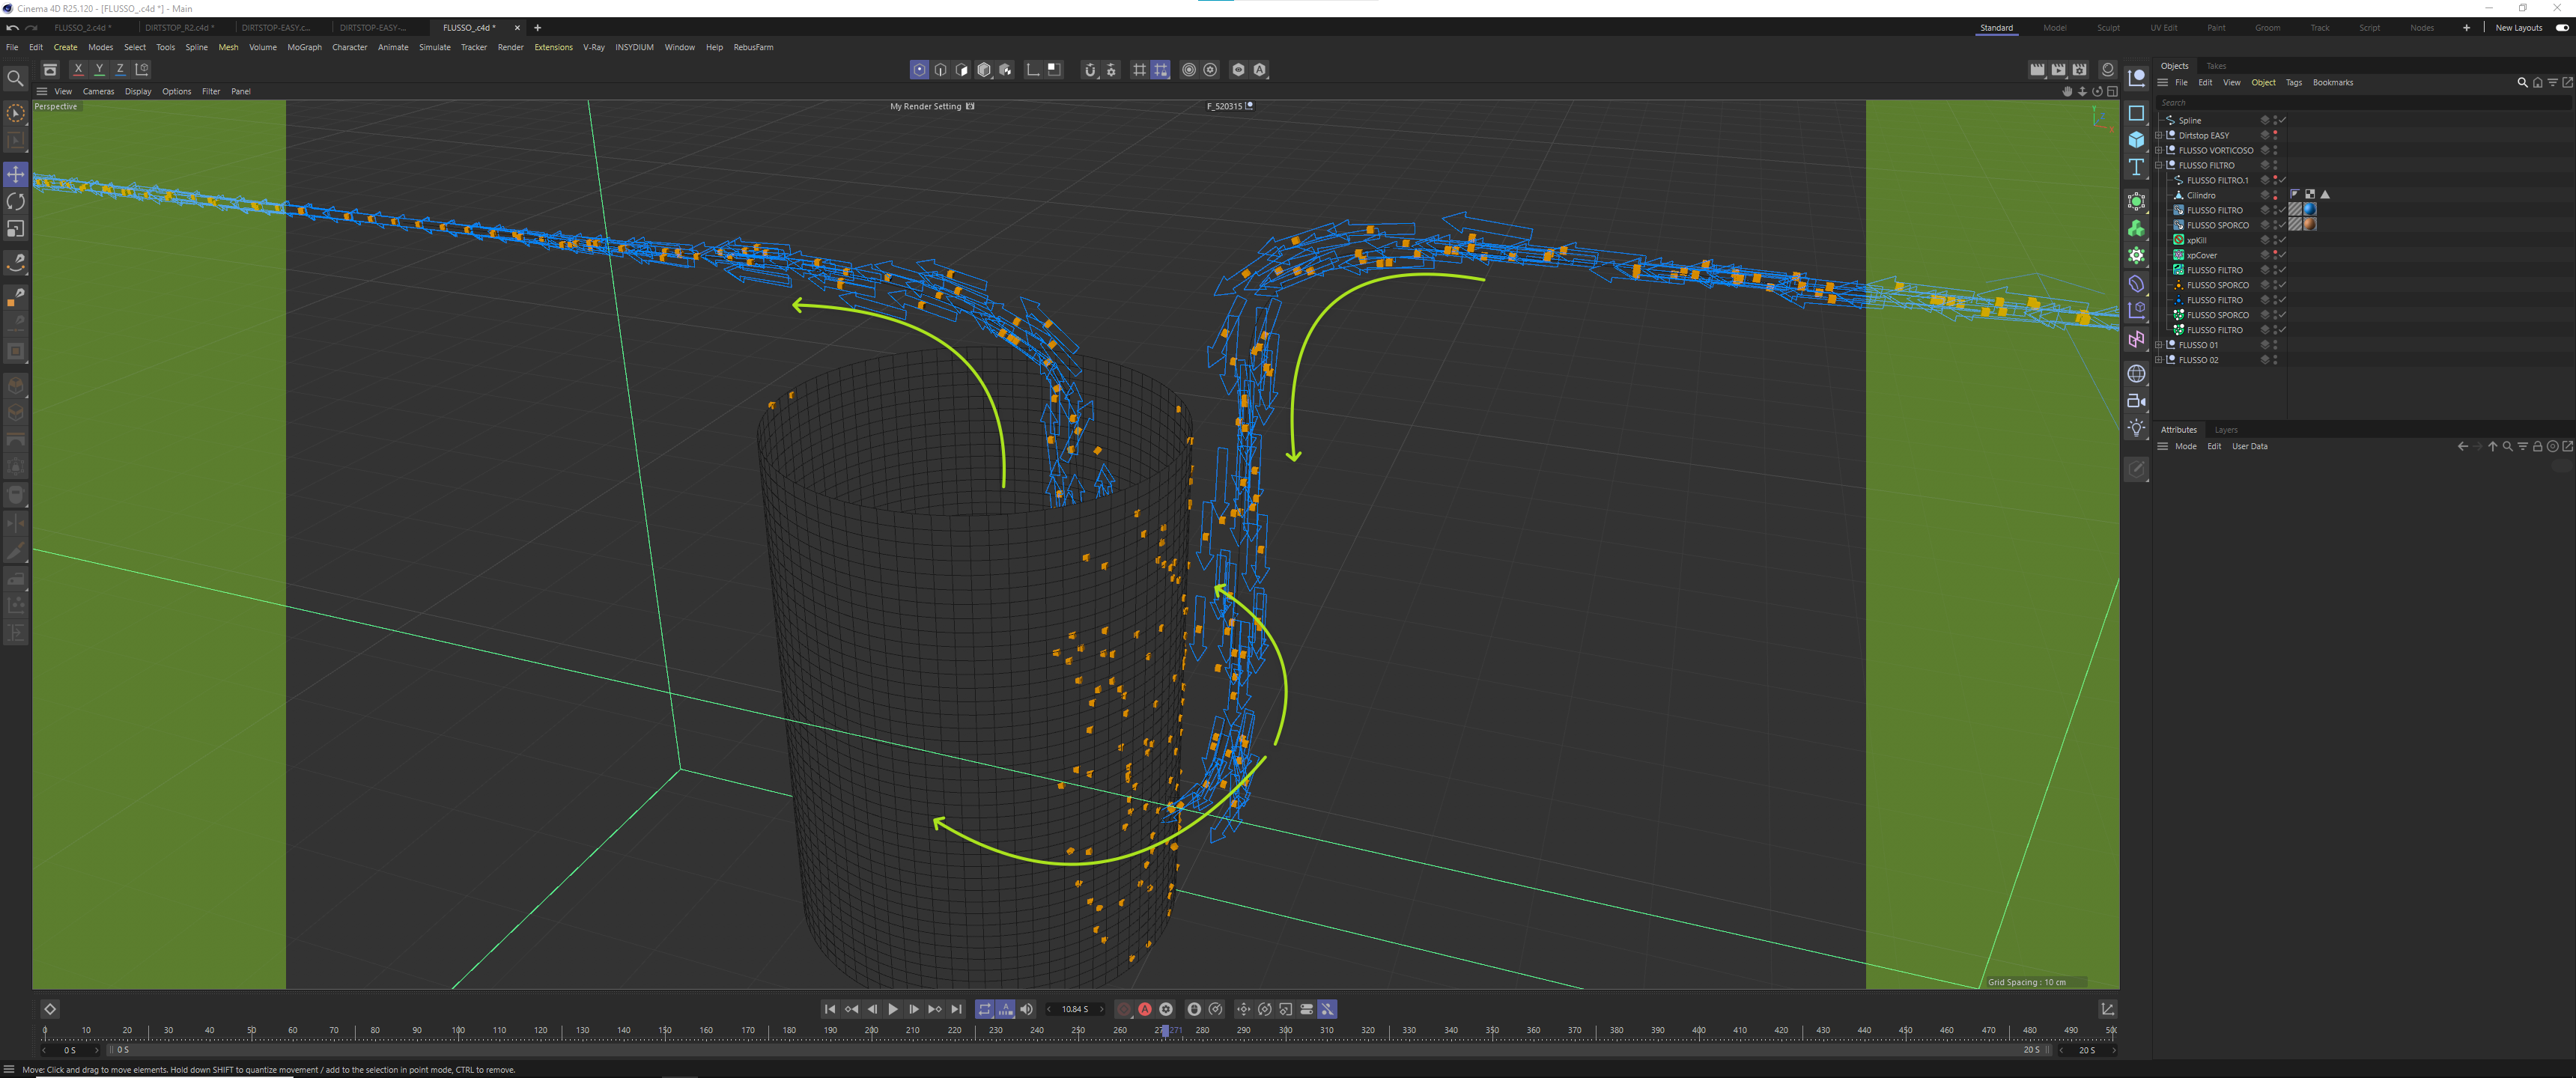The width and height of the screenshot is (2576, 1078).
Task: Switch to the Takes tab
Action: click(x=2216, y=66)
